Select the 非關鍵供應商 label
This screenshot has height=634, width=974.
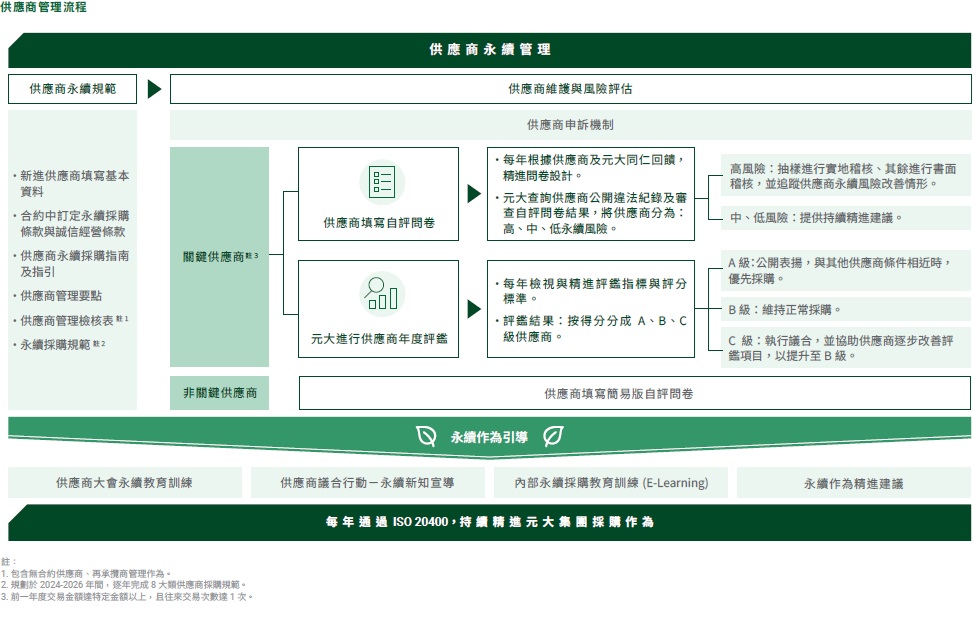tap(219, 393)
